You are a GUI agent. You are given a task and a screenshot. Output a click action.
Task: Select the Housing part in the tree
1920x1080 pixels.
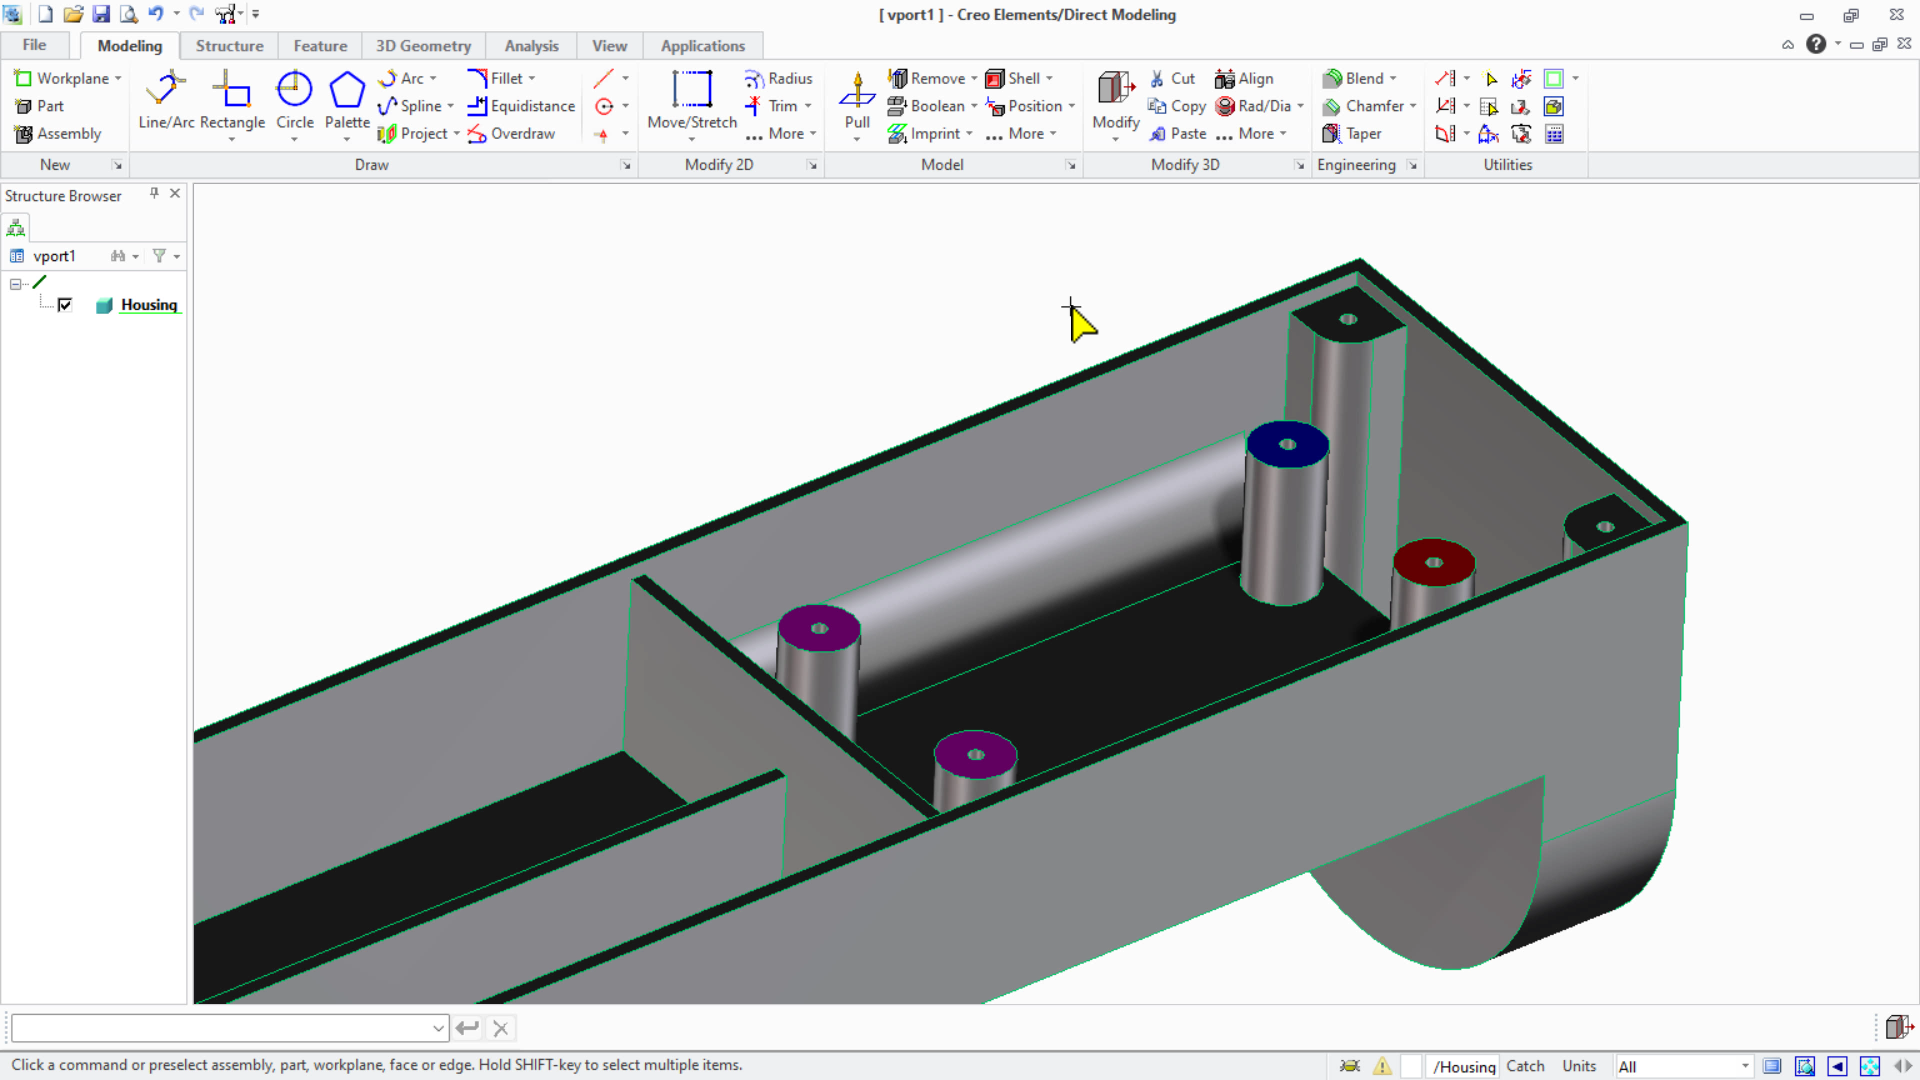coord(149,305)
